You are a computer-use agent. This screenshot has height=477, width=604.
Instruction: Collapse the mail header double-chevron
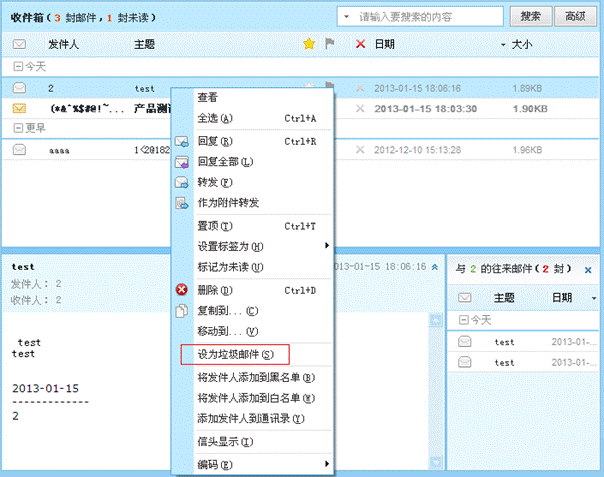[434, 268]
